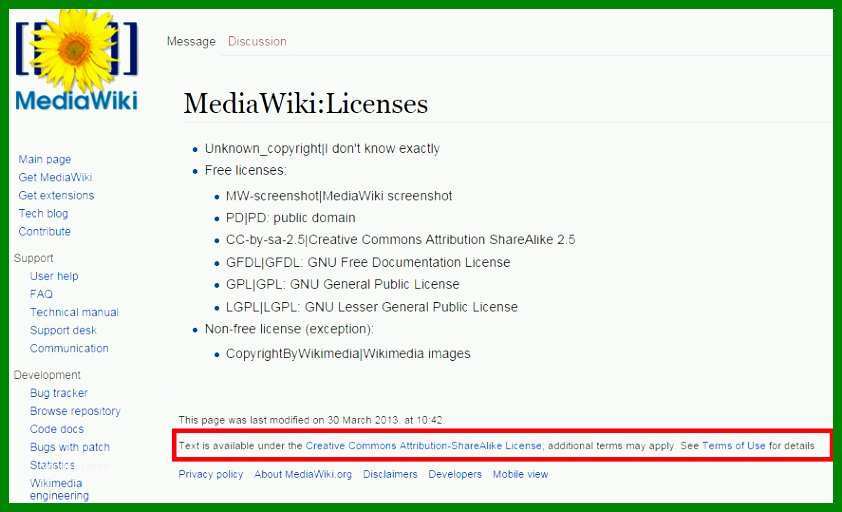The image size is (842, 512).
Task: Open the Privacy policy footer link
Action: 210,474
